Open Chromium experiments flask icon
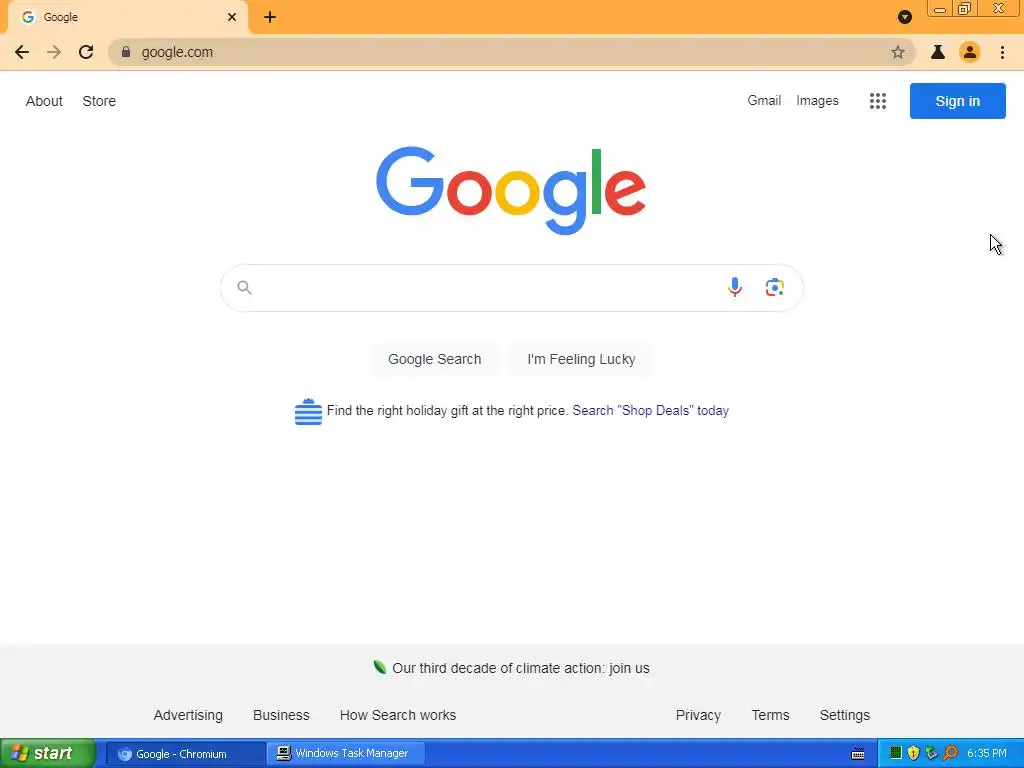This screenshot has width=1024, height=768. (x=938, y=52)
